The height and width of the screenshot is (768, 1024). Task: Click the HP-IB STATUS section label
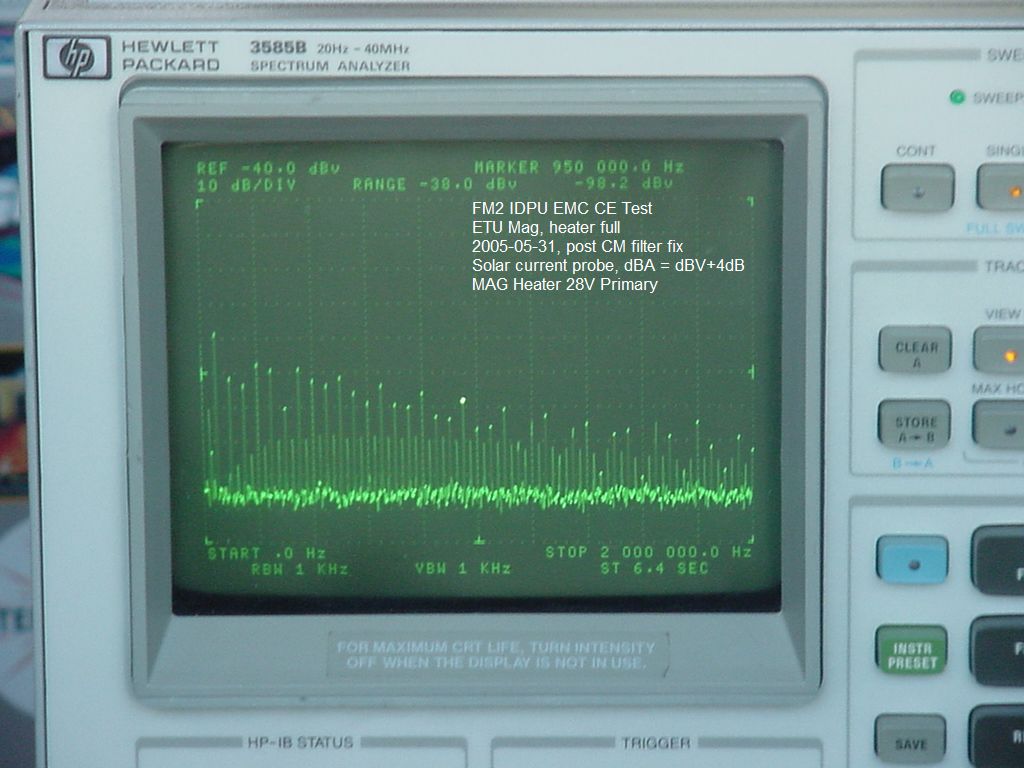(300, 743)
